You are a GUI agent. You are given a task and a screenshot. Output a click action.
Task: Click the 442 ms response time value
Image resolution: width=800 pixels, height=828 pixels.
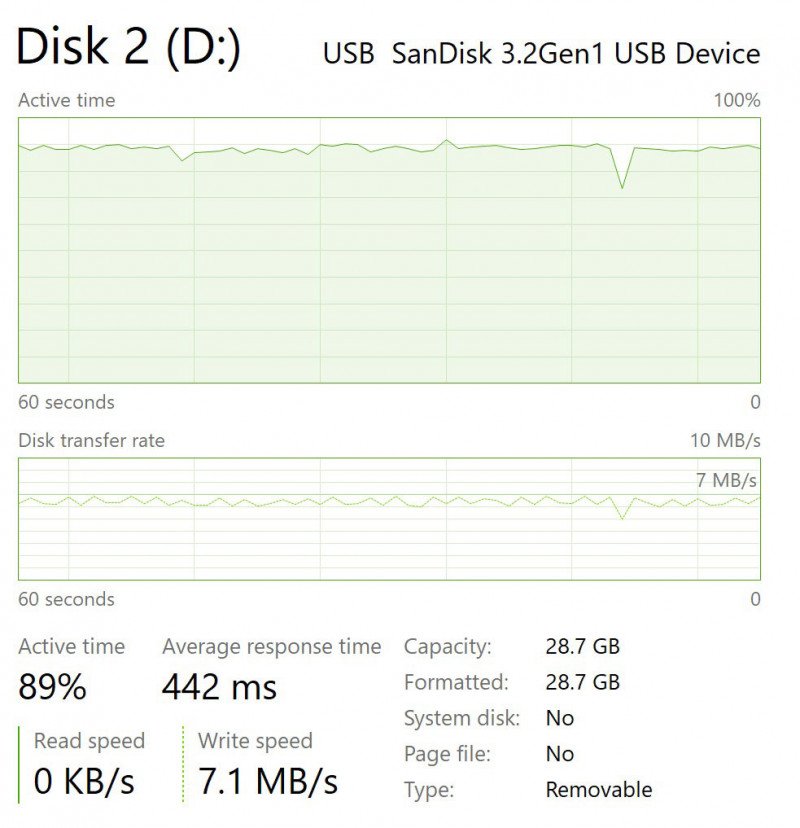(219, 687)
